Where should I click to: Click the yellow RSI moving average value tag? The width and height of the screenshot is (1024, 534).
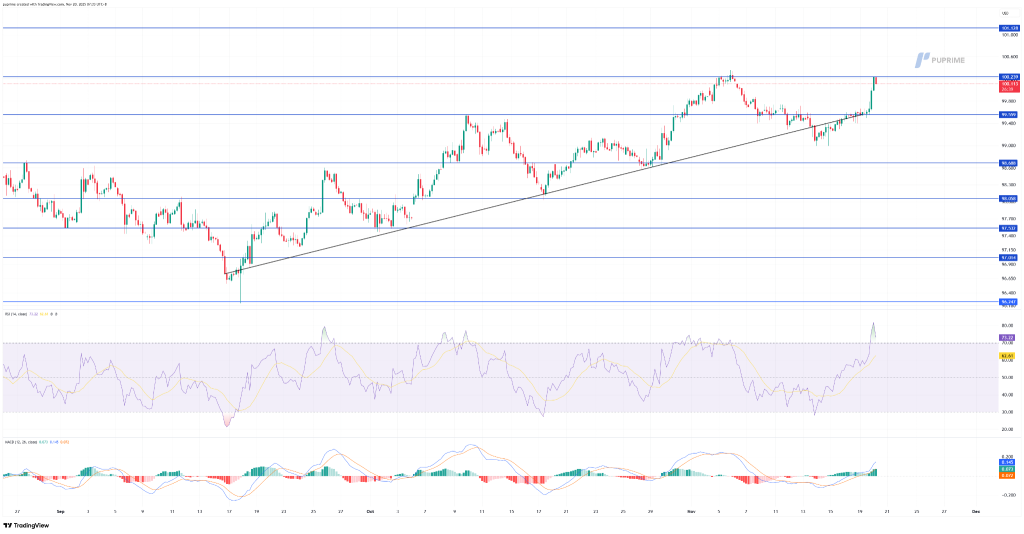1009,355
